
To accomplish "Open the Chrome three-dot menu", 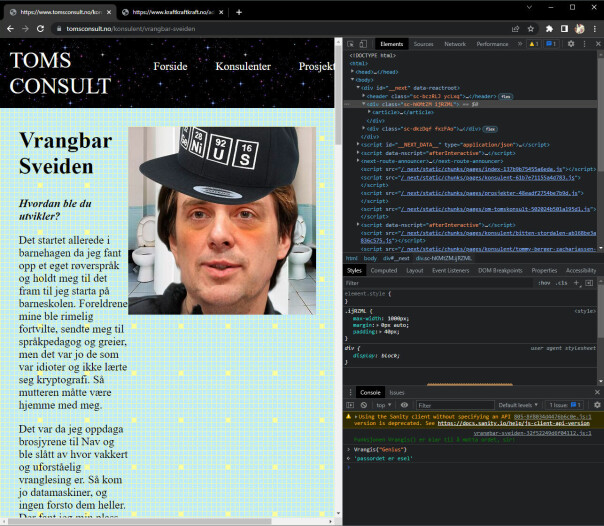I will tap(595, 29).
